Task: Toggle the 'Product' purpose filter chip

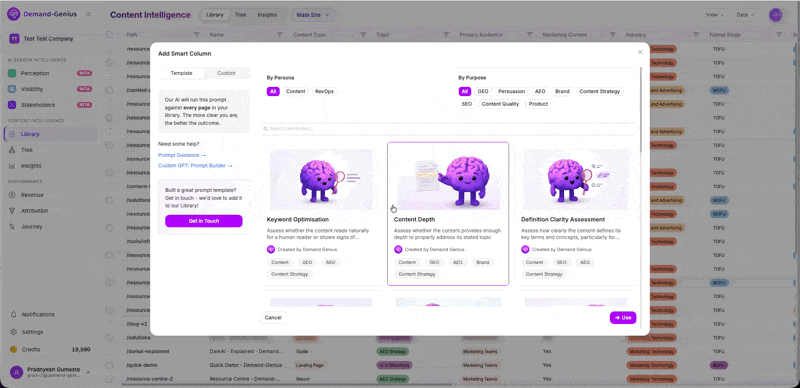Action: coord(538,104)
